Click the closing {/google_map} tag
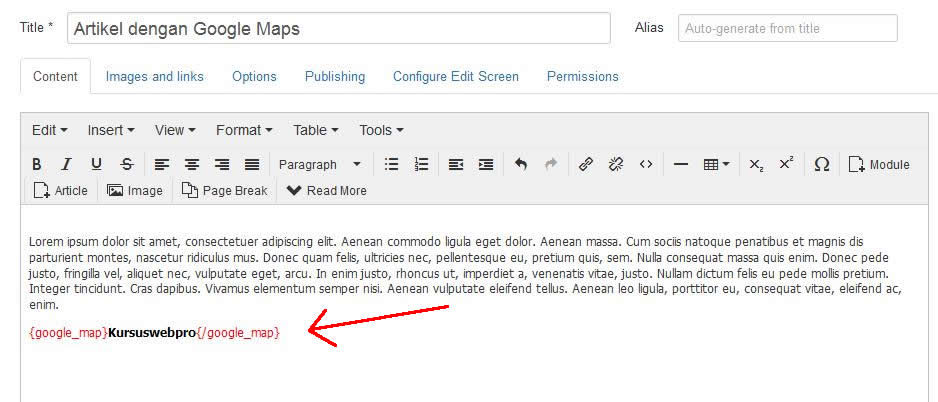 (x=238, y=333)
